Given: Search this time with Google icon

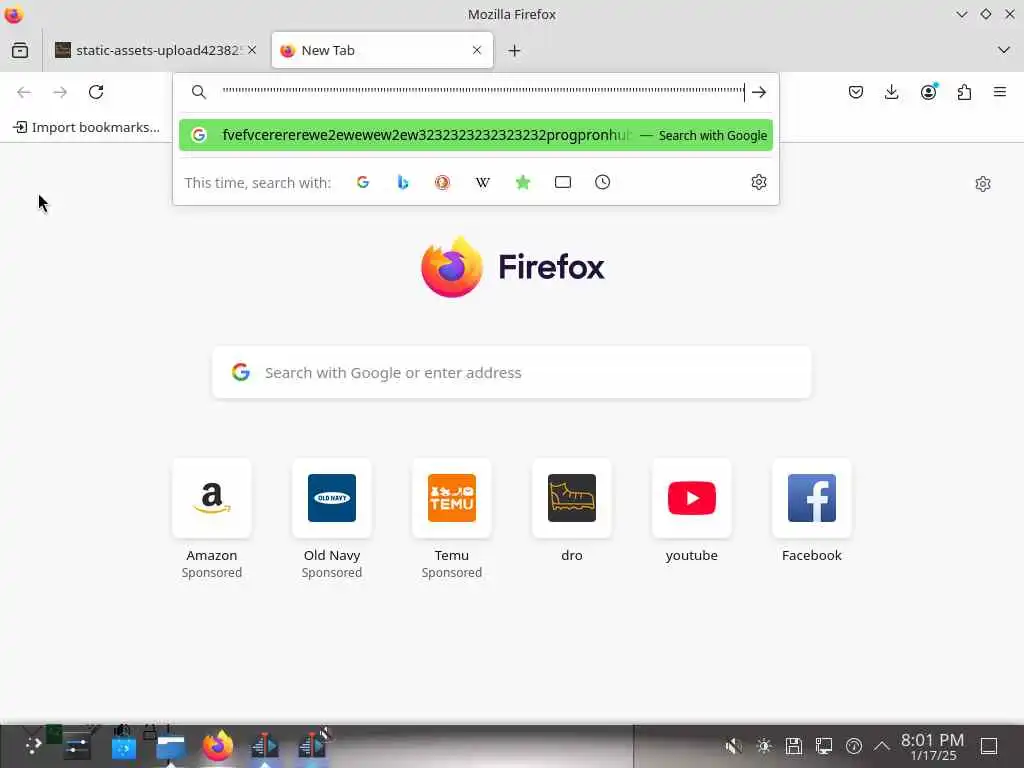Looking at the screenshot, I should pyautogui.click(x=363, y=182).
